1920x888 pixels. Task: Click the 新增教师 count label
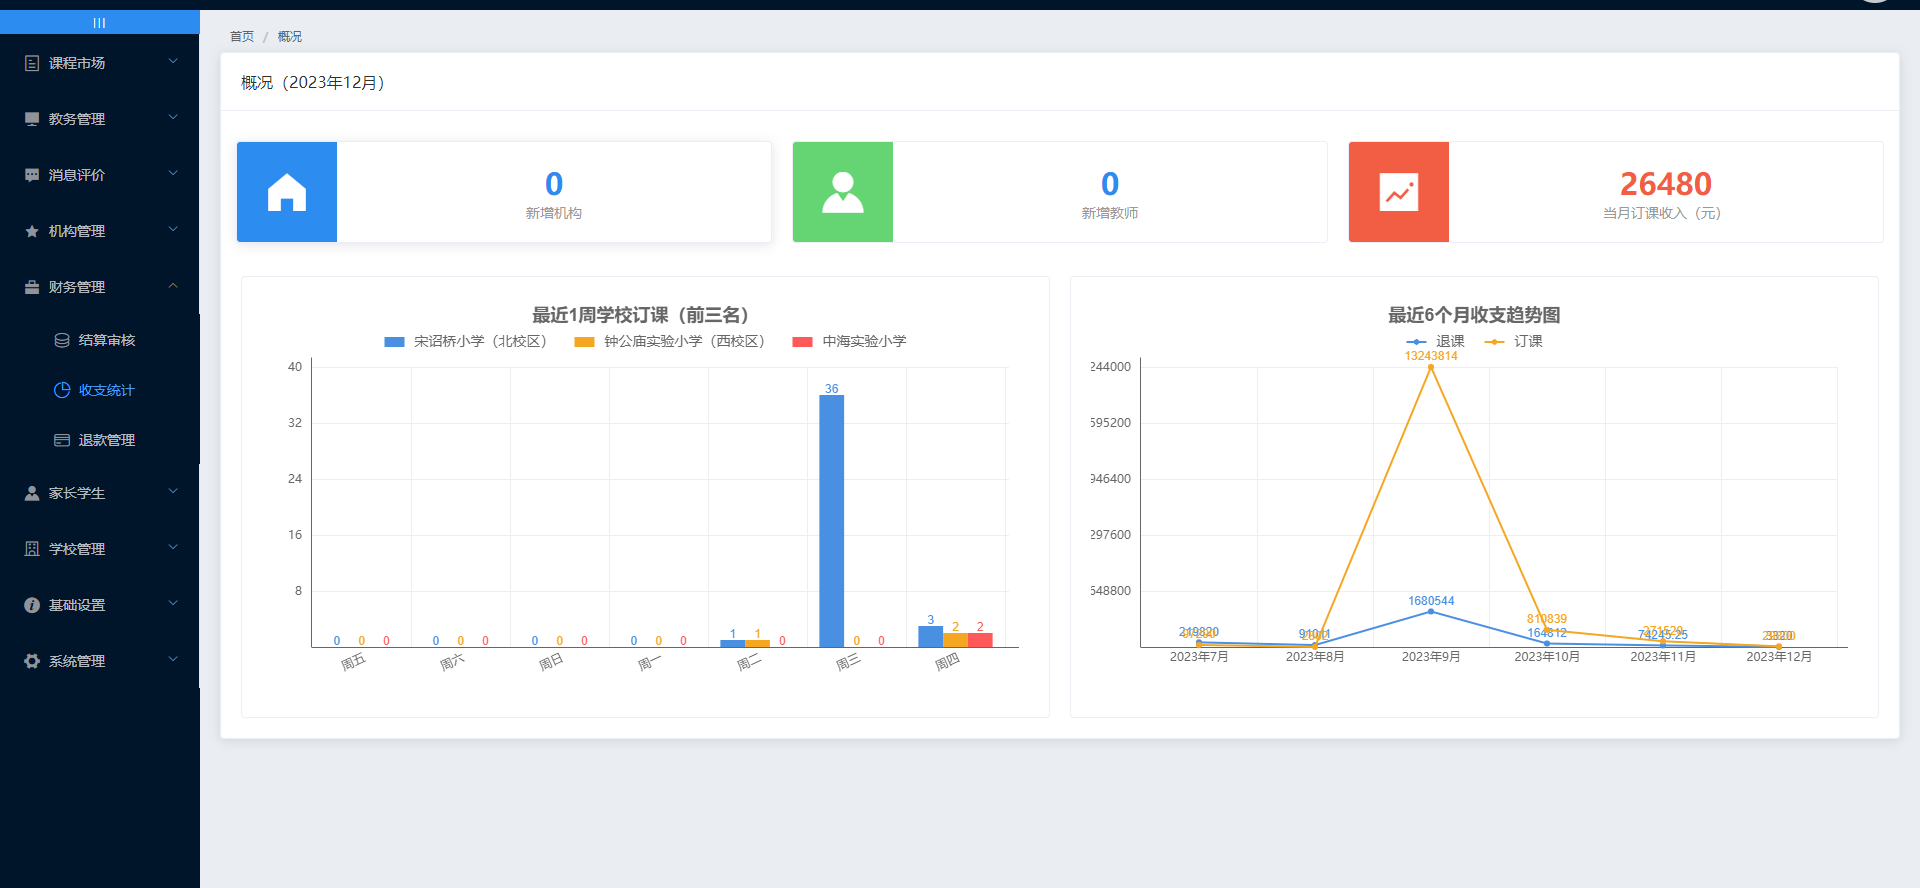pyautogui.click(x=1110, y=213)
